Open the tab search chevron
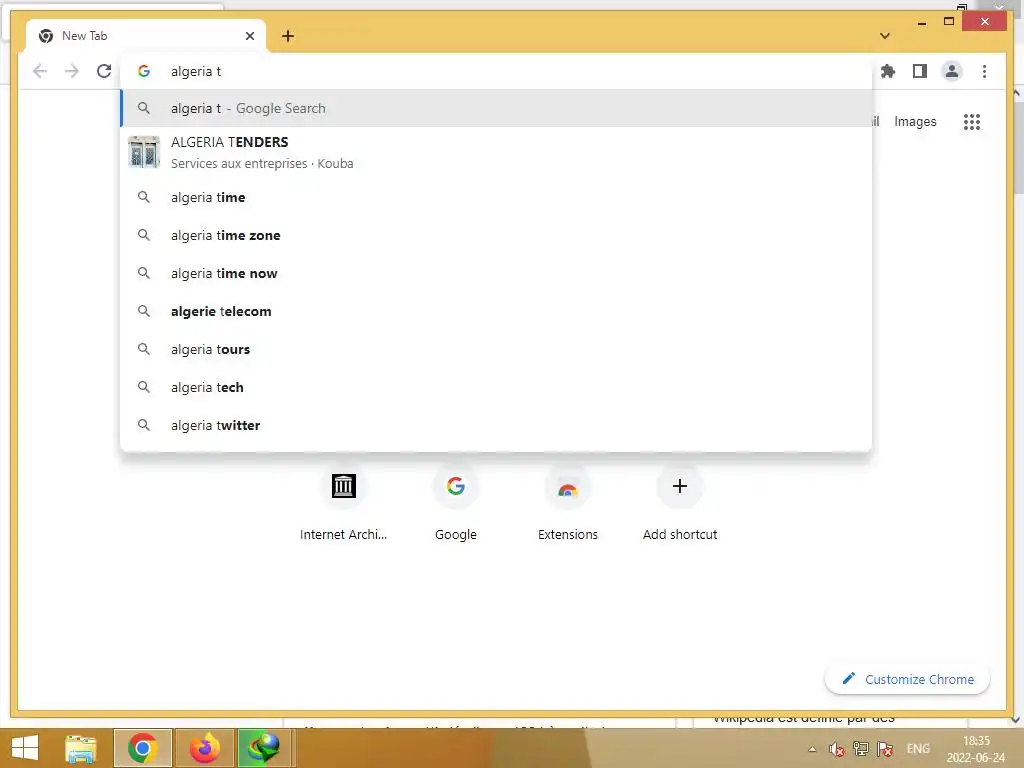Viewport: 1024px width, 768px height. point(884,36)
